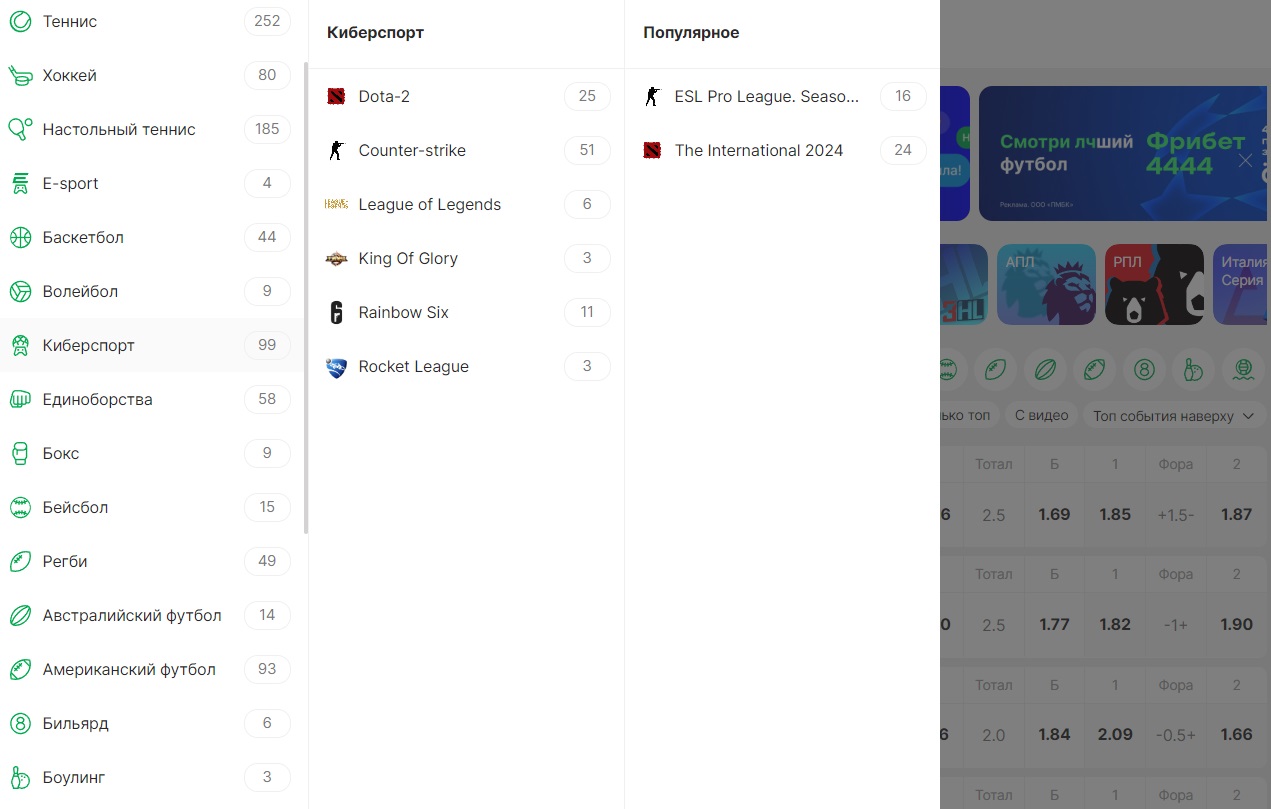Click the Бильярд category label
Image resolution: width=1271 pixels, height=809 pixels.
coord(76,723)
